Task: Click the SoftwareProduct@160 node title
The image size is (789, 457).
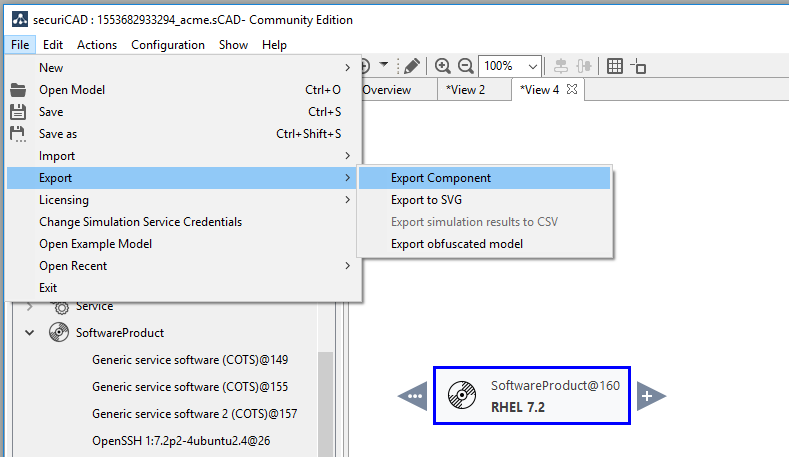Action: click(555, 386)
